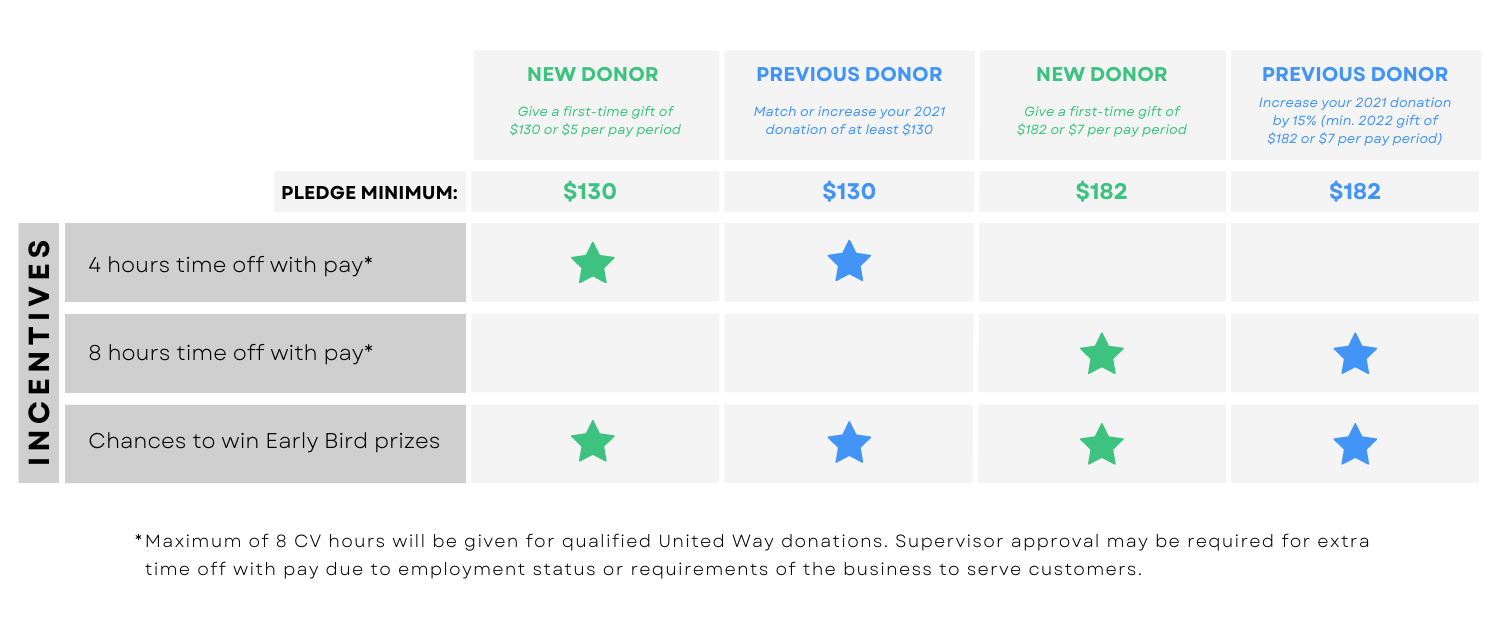Pick Early Bird green star under green $182
The image size is (1500, 630).
(1102, 444)
